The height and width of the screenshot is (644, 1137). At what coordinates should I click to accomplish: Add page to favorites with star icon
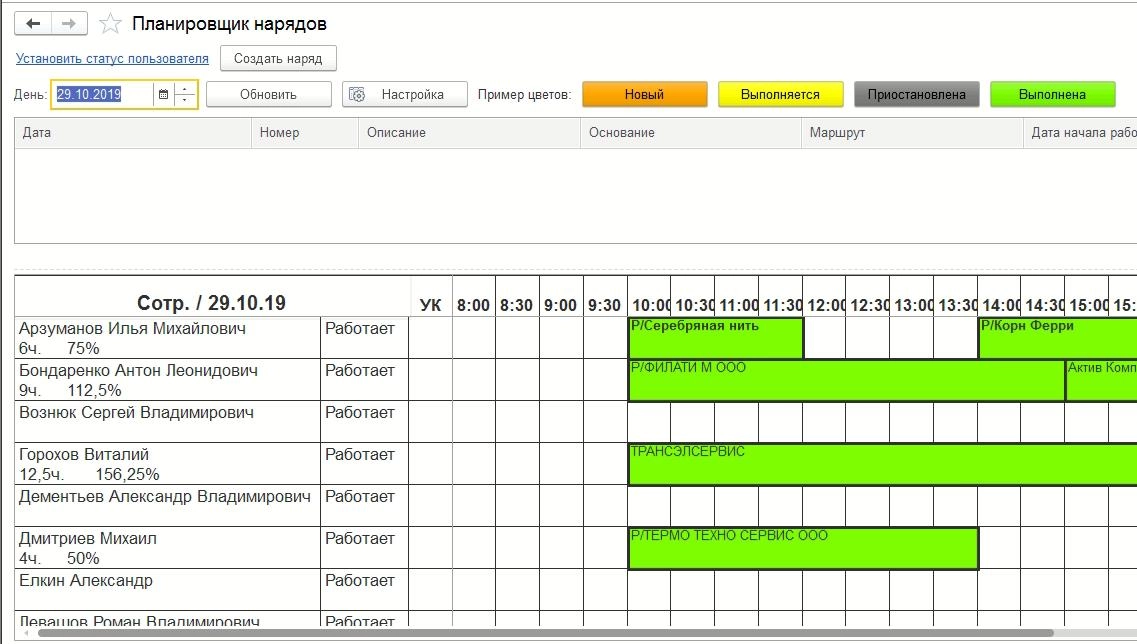(x=109, y=24)
